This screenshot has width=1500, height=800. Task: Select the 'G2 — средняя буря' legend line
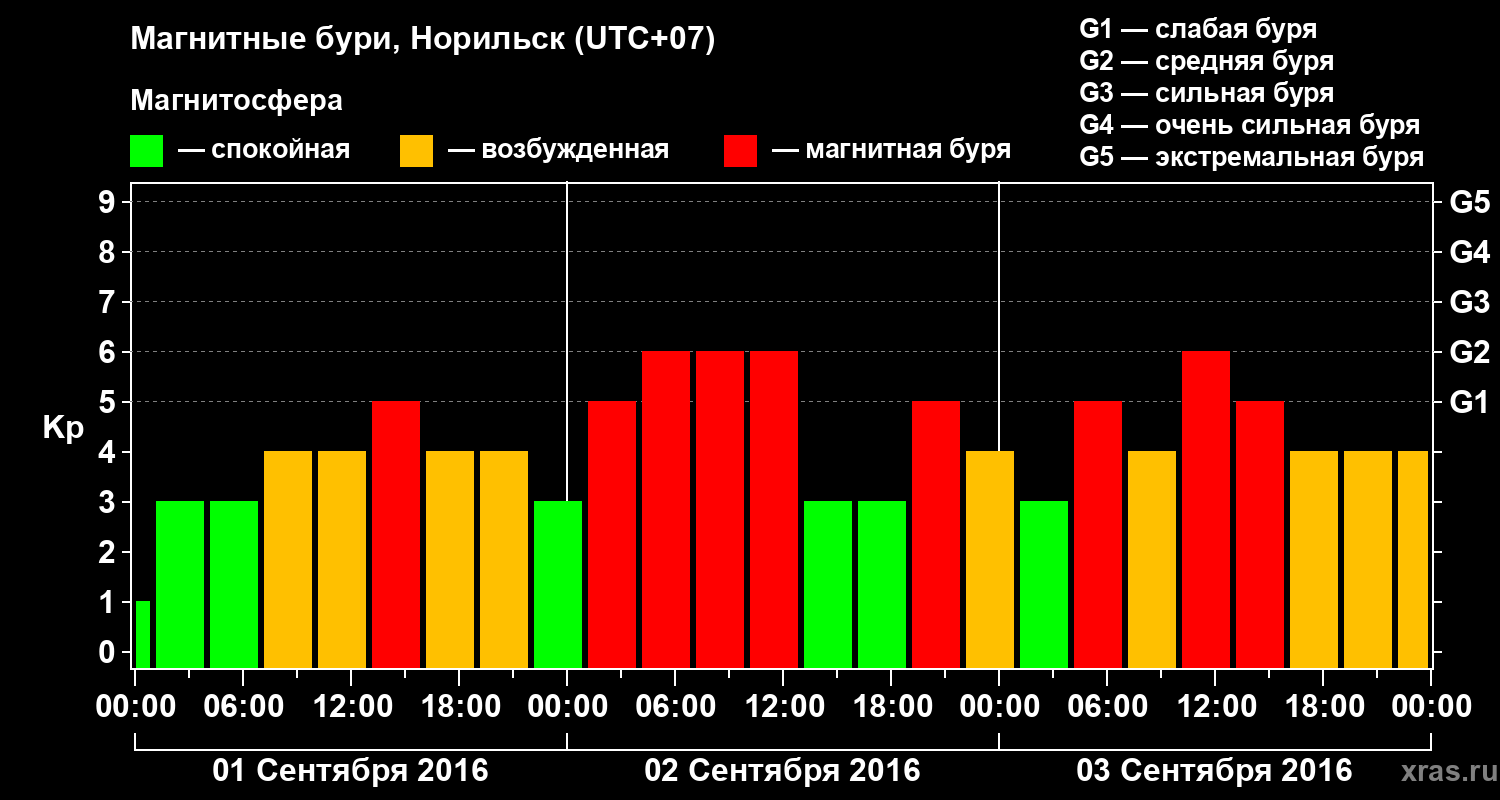(x=1207, y=61)
